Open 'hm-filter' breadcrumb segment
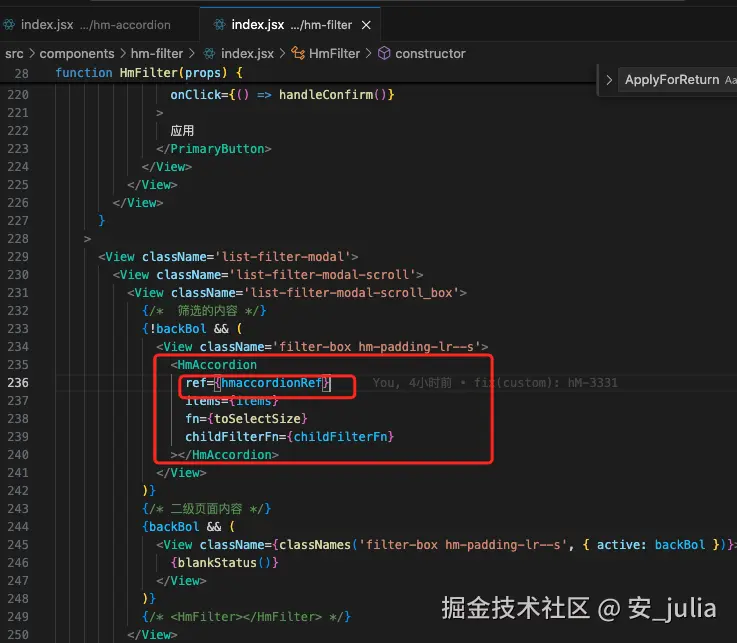Screen dimensions: 737x643 [157, 54]
